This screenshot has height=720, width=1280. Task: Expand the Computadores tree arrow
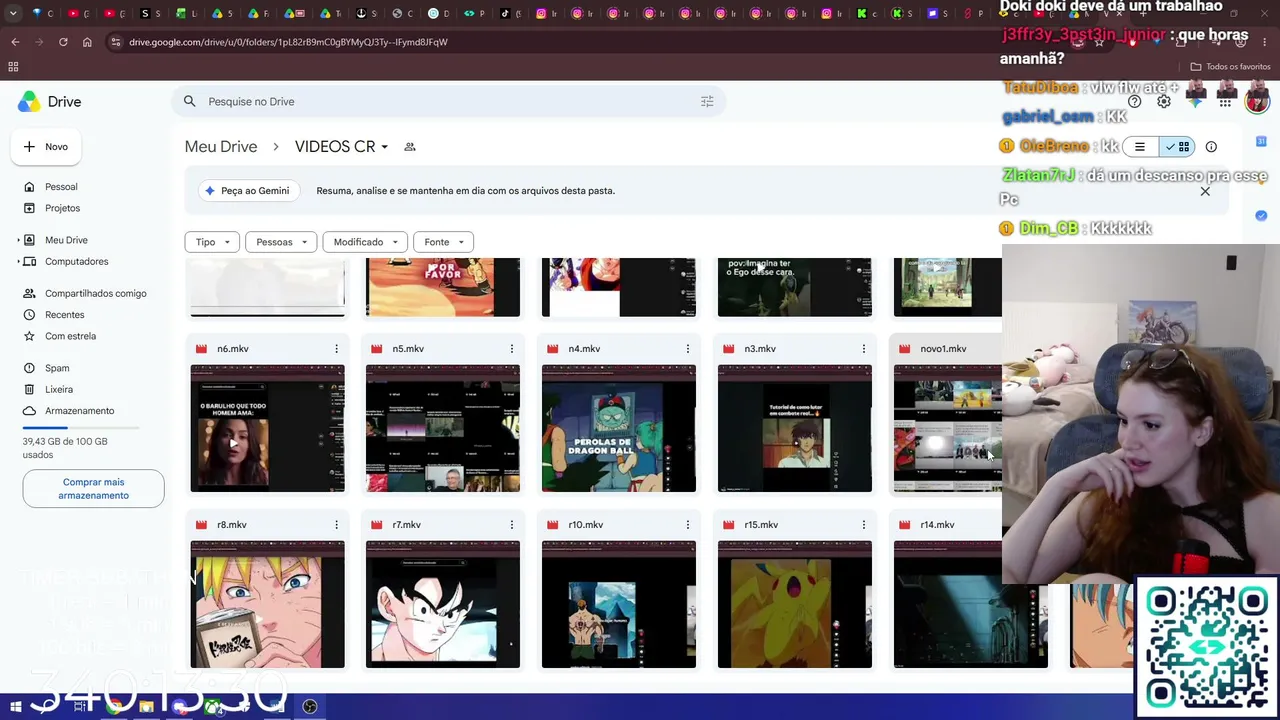point(18,262)
